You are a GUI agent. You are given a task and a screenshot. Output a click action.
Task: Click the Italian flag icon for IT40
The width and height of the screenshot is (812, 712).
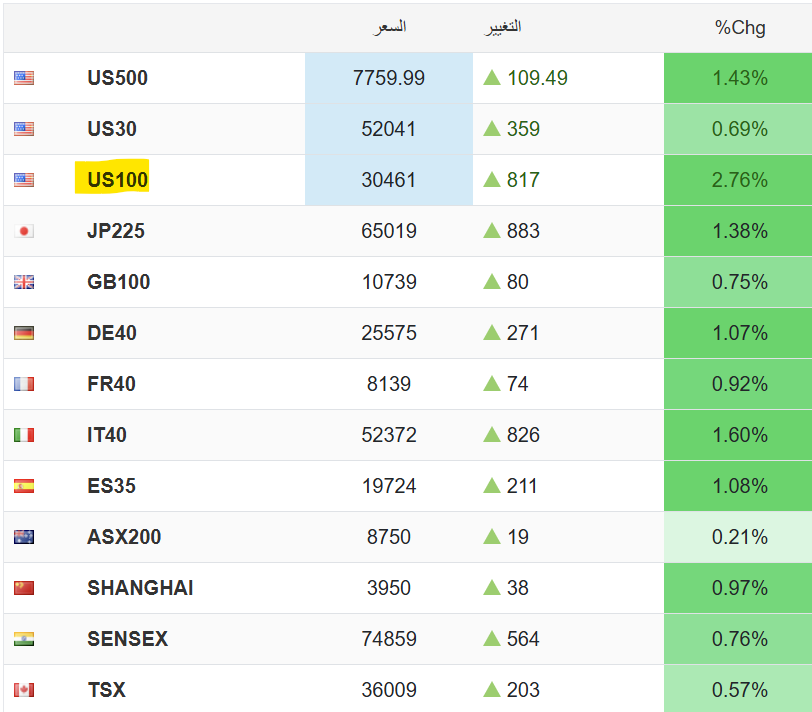point(24,435)
